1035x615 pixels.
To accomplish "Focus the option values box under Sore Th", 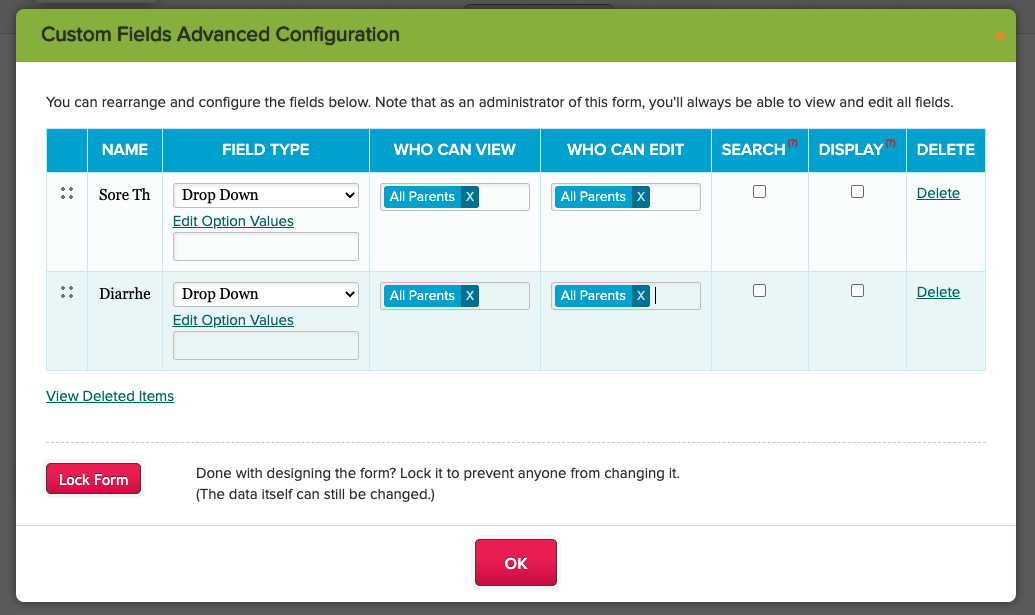I will click(266, 246).
